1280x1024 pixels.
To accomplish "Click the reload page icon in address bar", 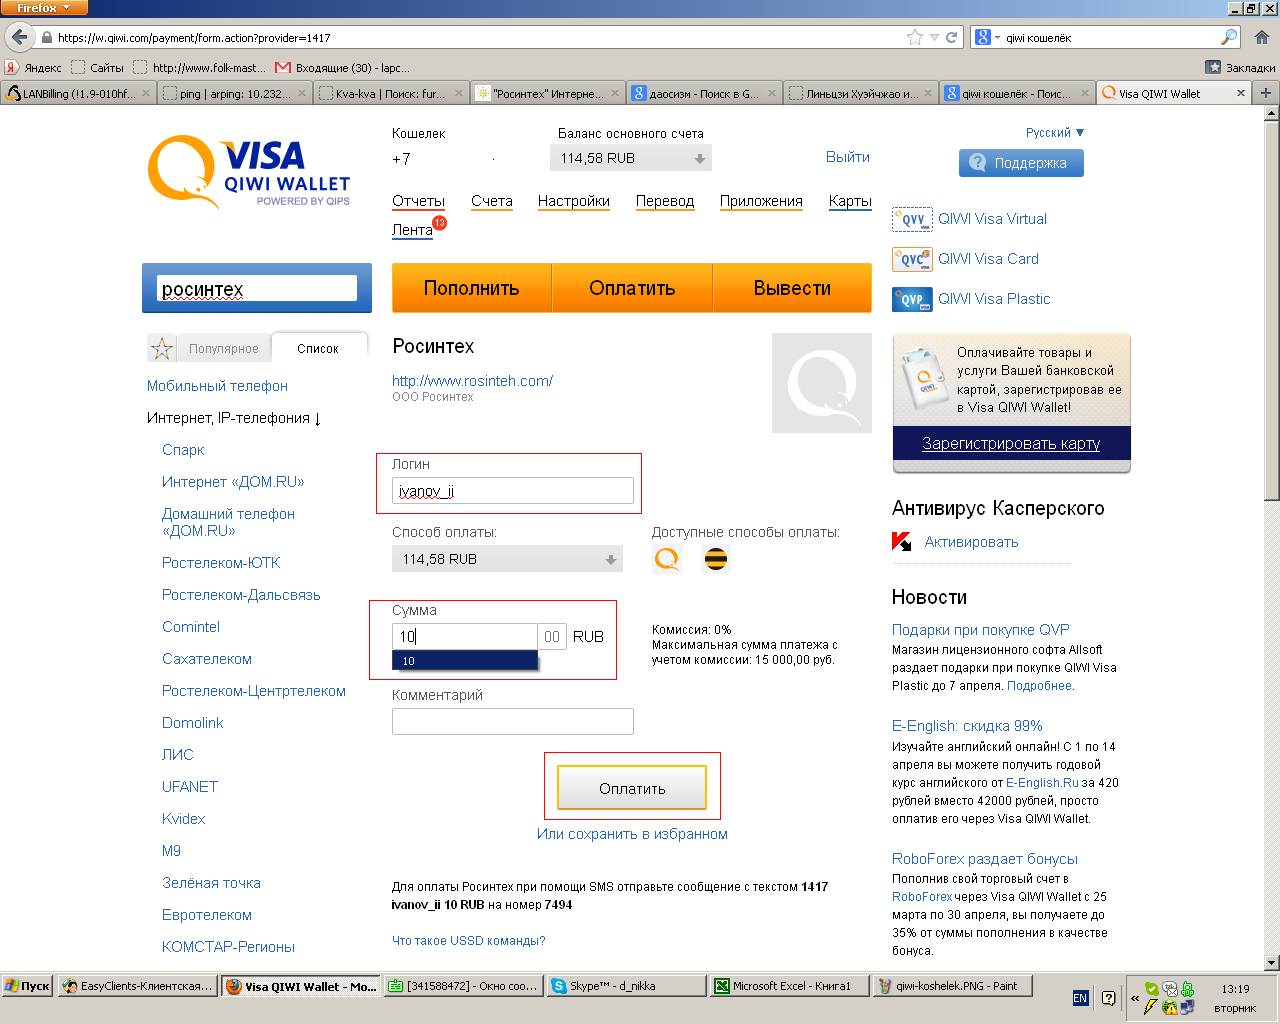I will [x=951, y=37].
